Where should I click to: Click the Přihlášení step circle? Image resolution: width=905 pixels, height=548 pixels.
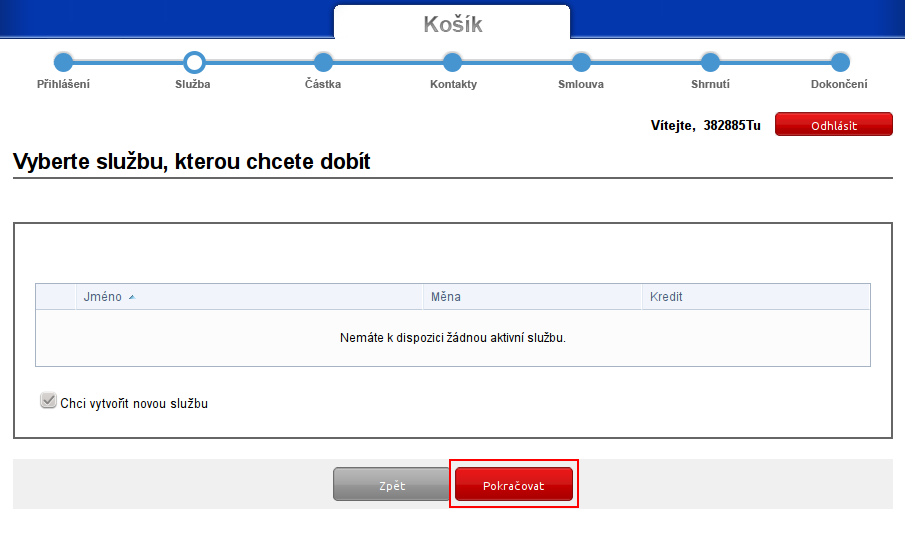point(63,62)
